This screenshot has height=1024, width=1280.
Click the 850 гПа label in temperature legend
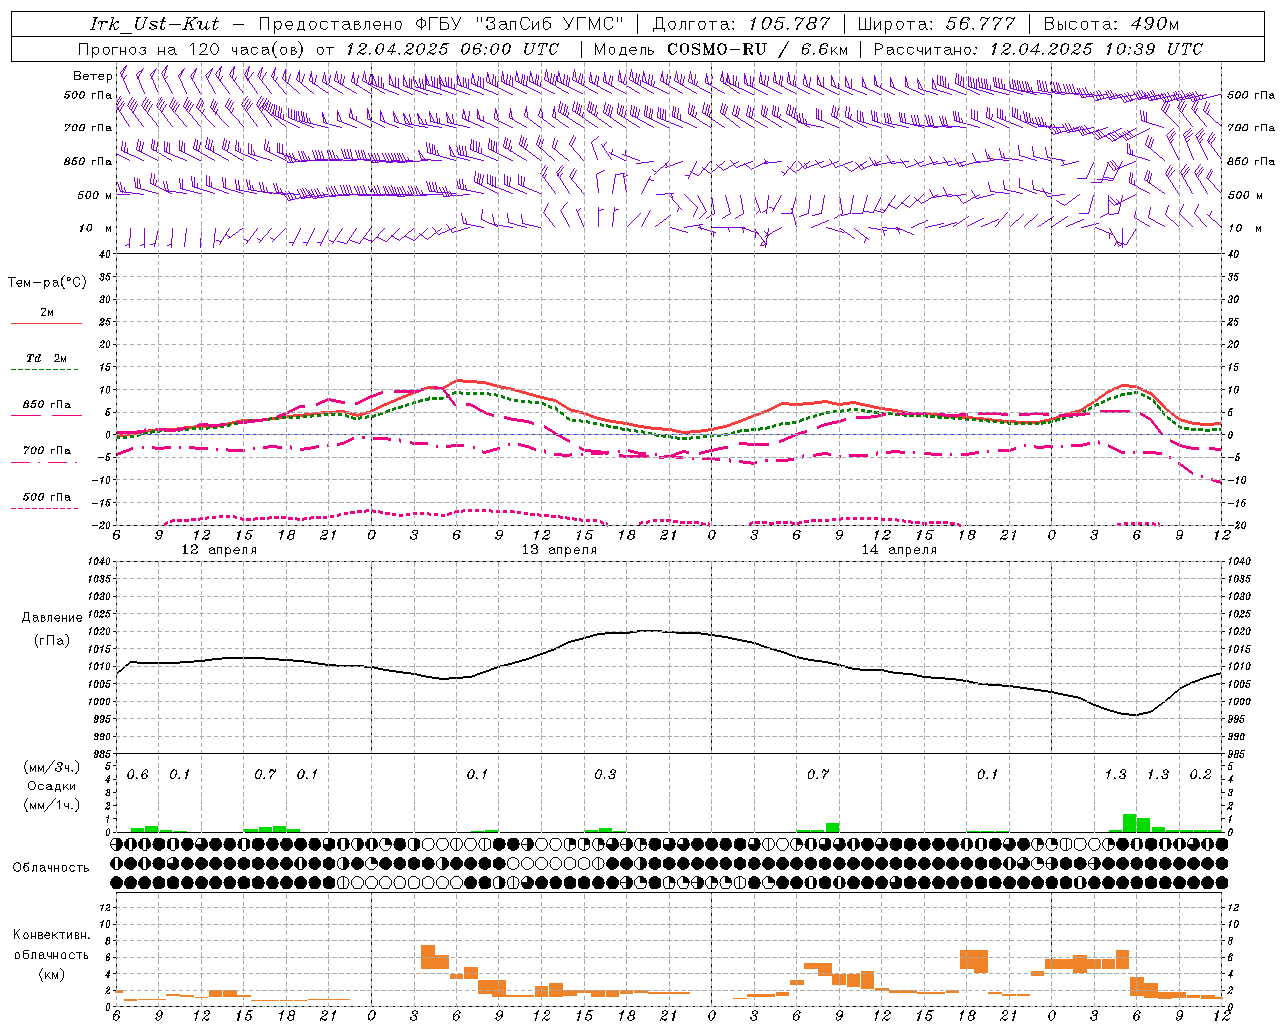[x=47, y=404]
